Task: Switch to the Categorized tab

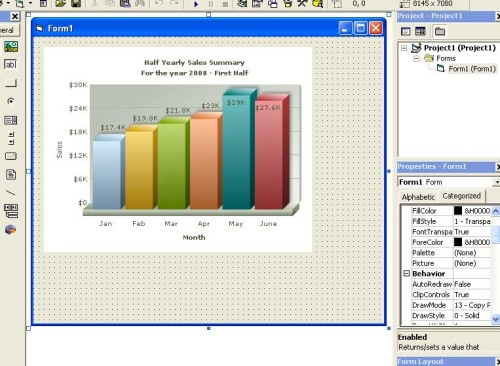Action: tap(462, 196)
